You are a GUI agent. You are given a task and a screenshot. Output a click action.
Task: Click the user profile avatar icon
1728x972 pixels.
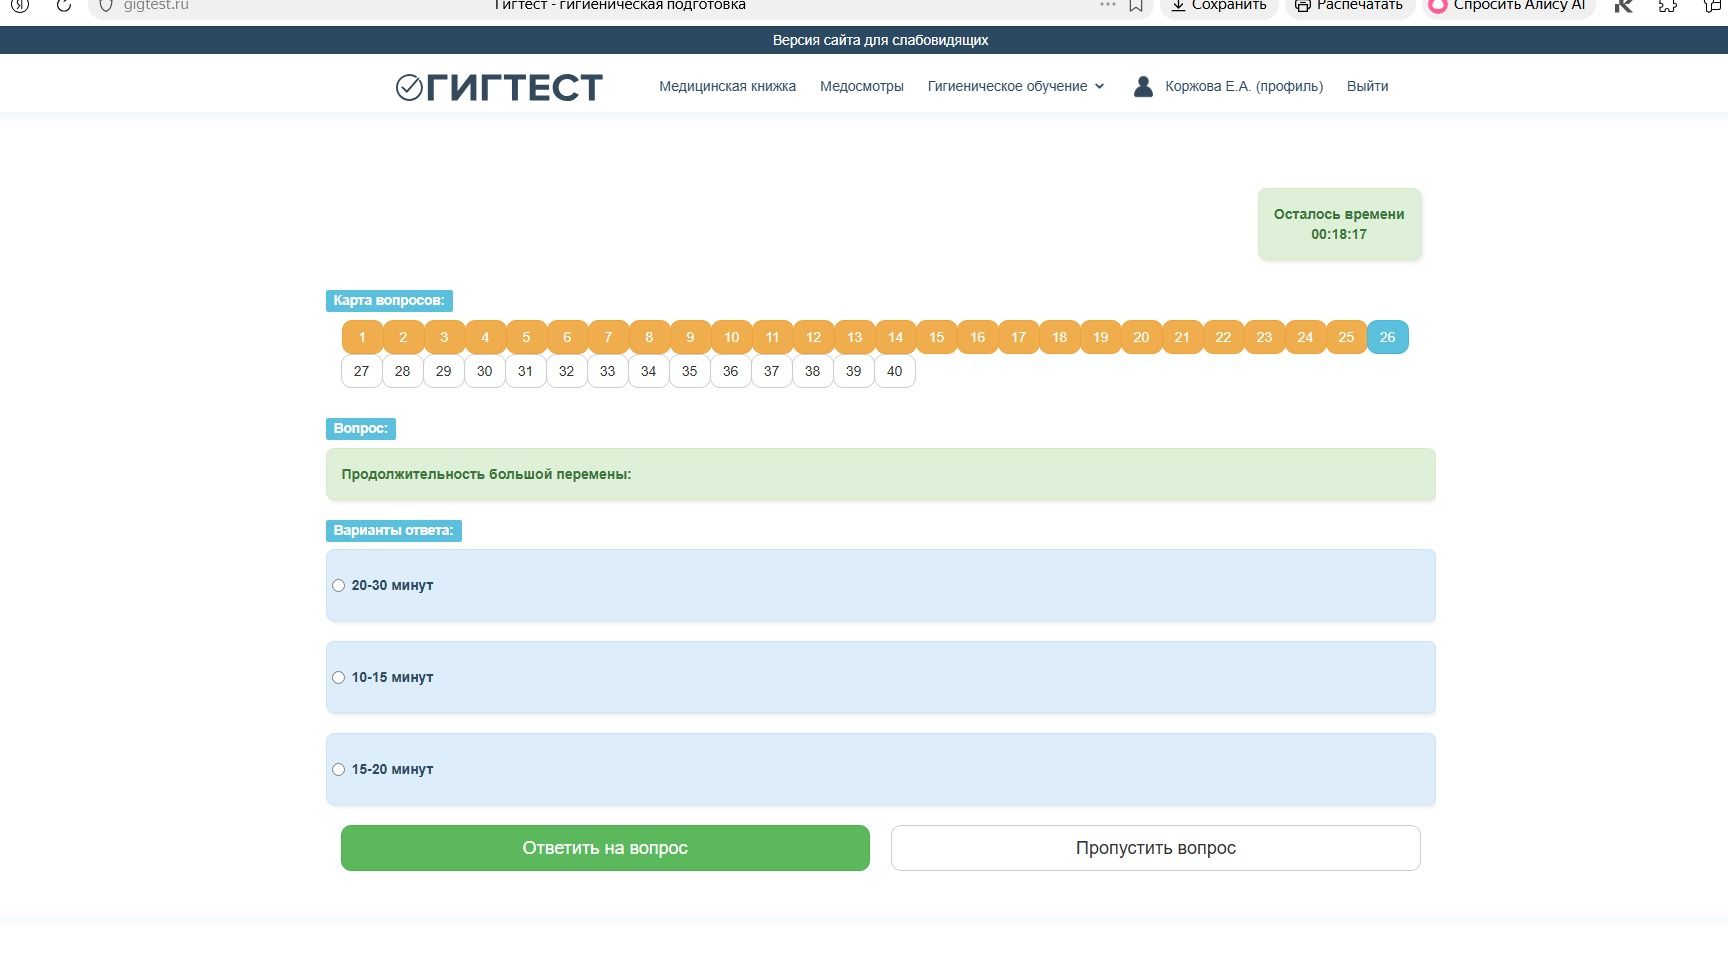coord(1143,86)
